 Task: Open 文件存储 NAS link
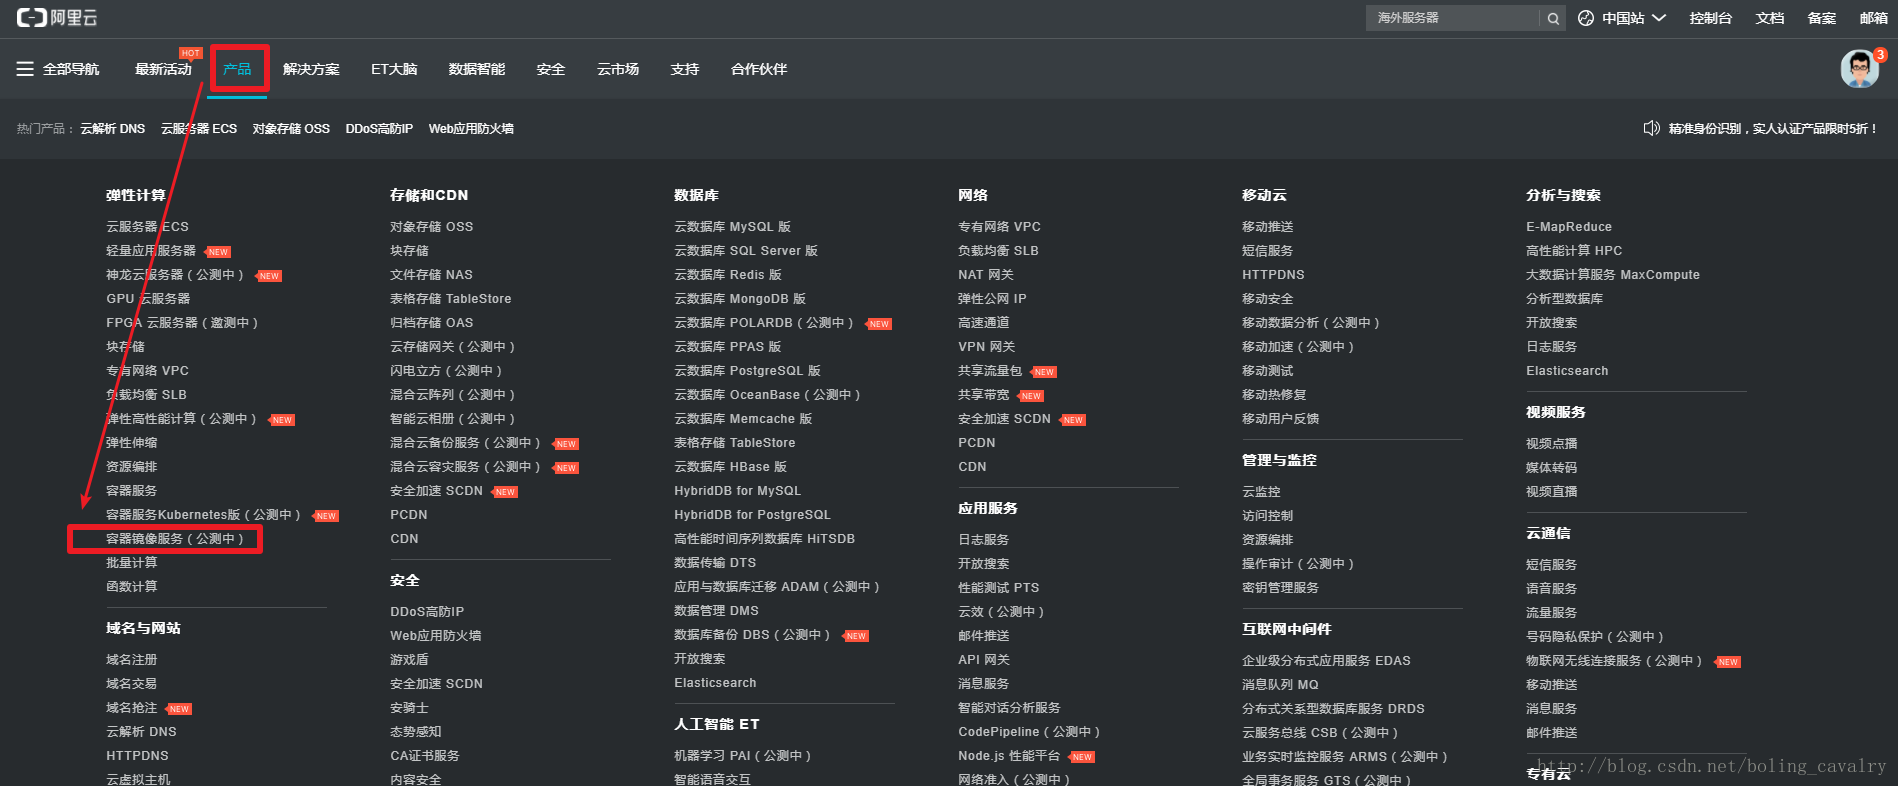(x=431, y=275)
